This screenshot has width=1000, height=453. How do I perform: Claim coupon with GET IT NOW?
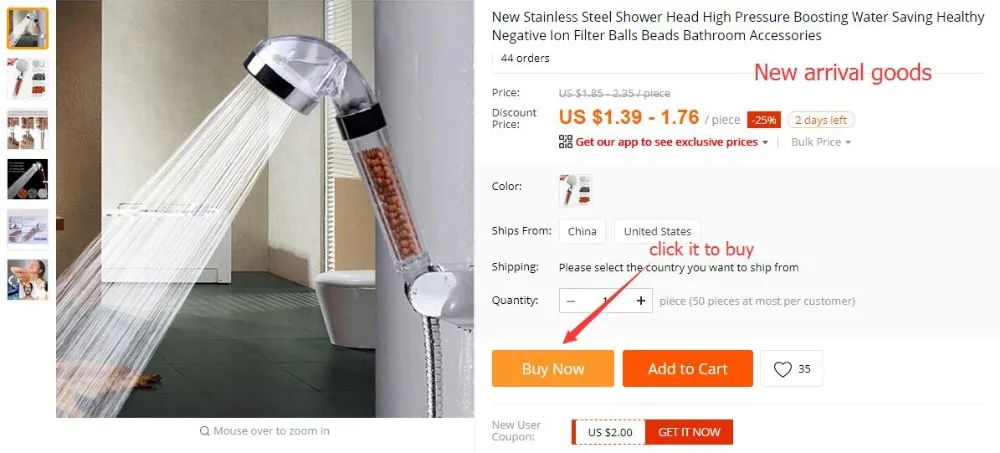pos(689,432)
